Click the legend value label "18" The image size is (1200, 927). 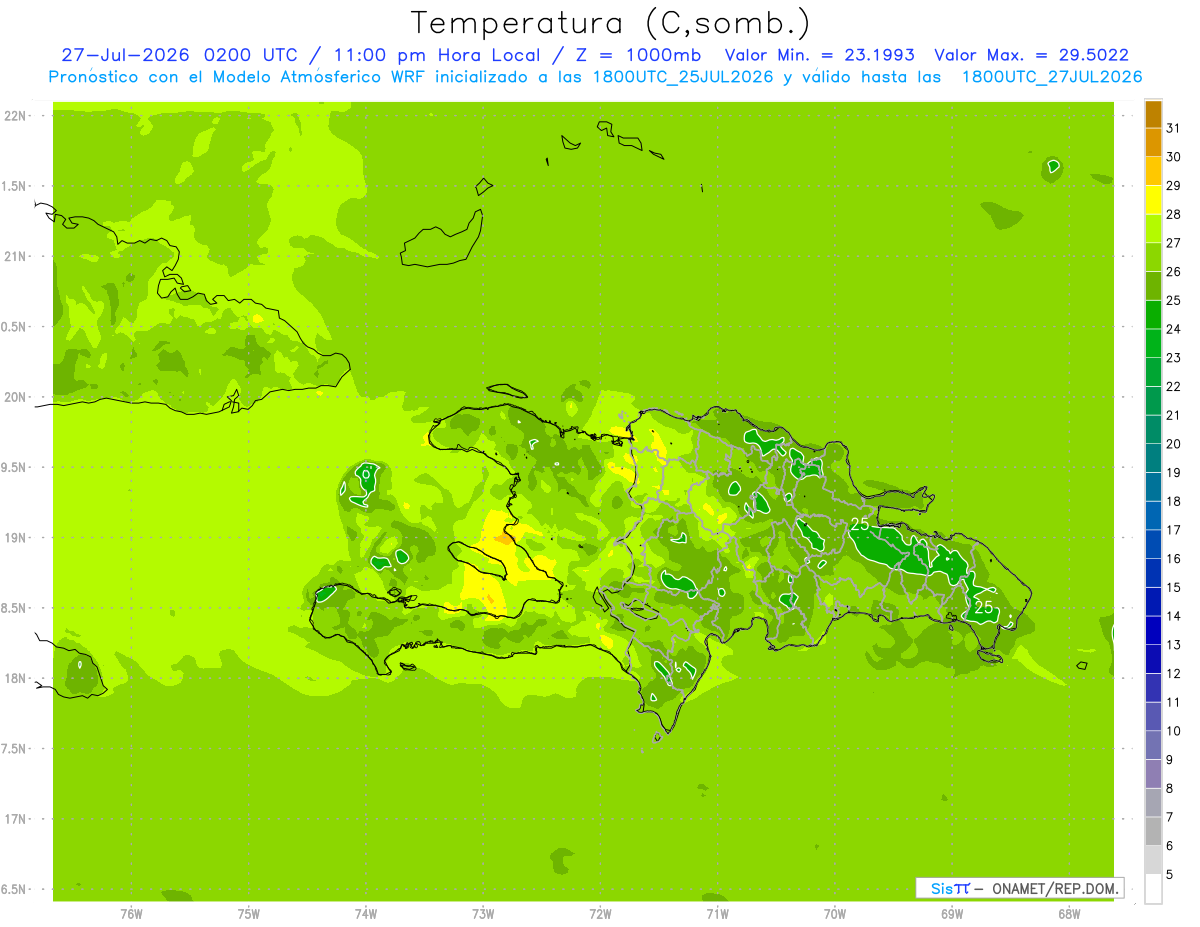point(1173,502)
